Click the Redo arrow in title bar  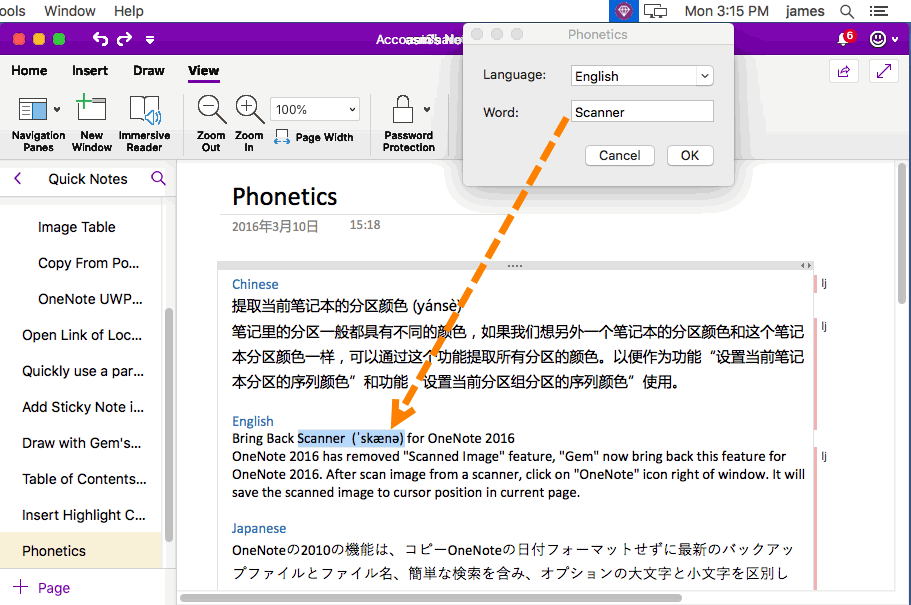124,39
